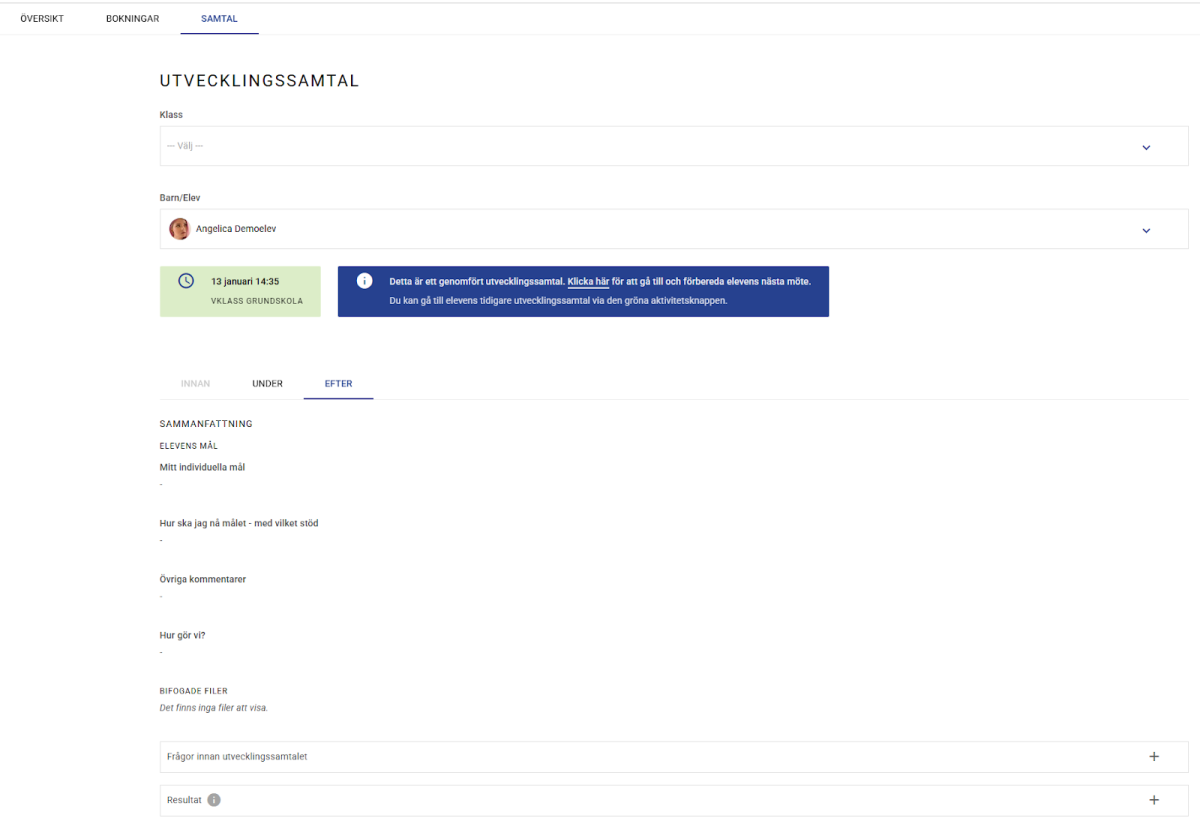Click the info icon in blue banner
Screen dimensions: 1200x821
point(365,281)
